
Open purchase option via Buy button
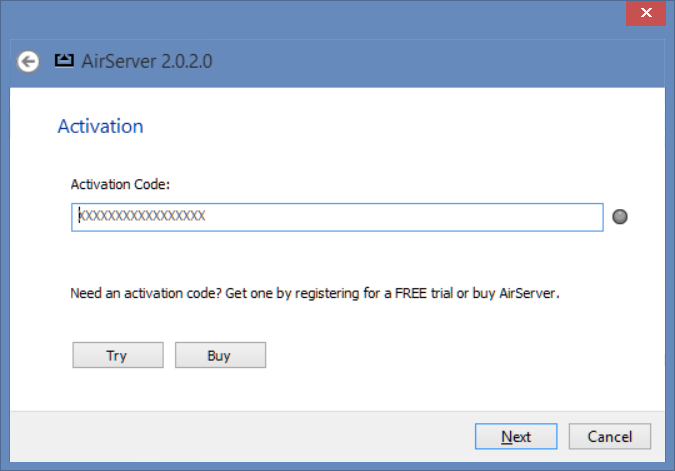220,355
